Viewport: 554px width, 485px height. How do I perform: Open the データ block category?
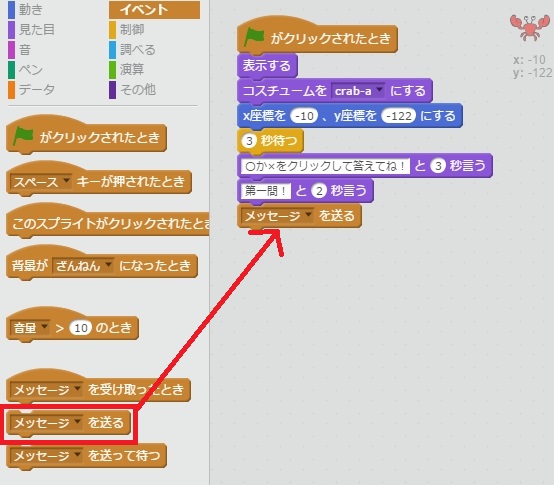point(31,90)
